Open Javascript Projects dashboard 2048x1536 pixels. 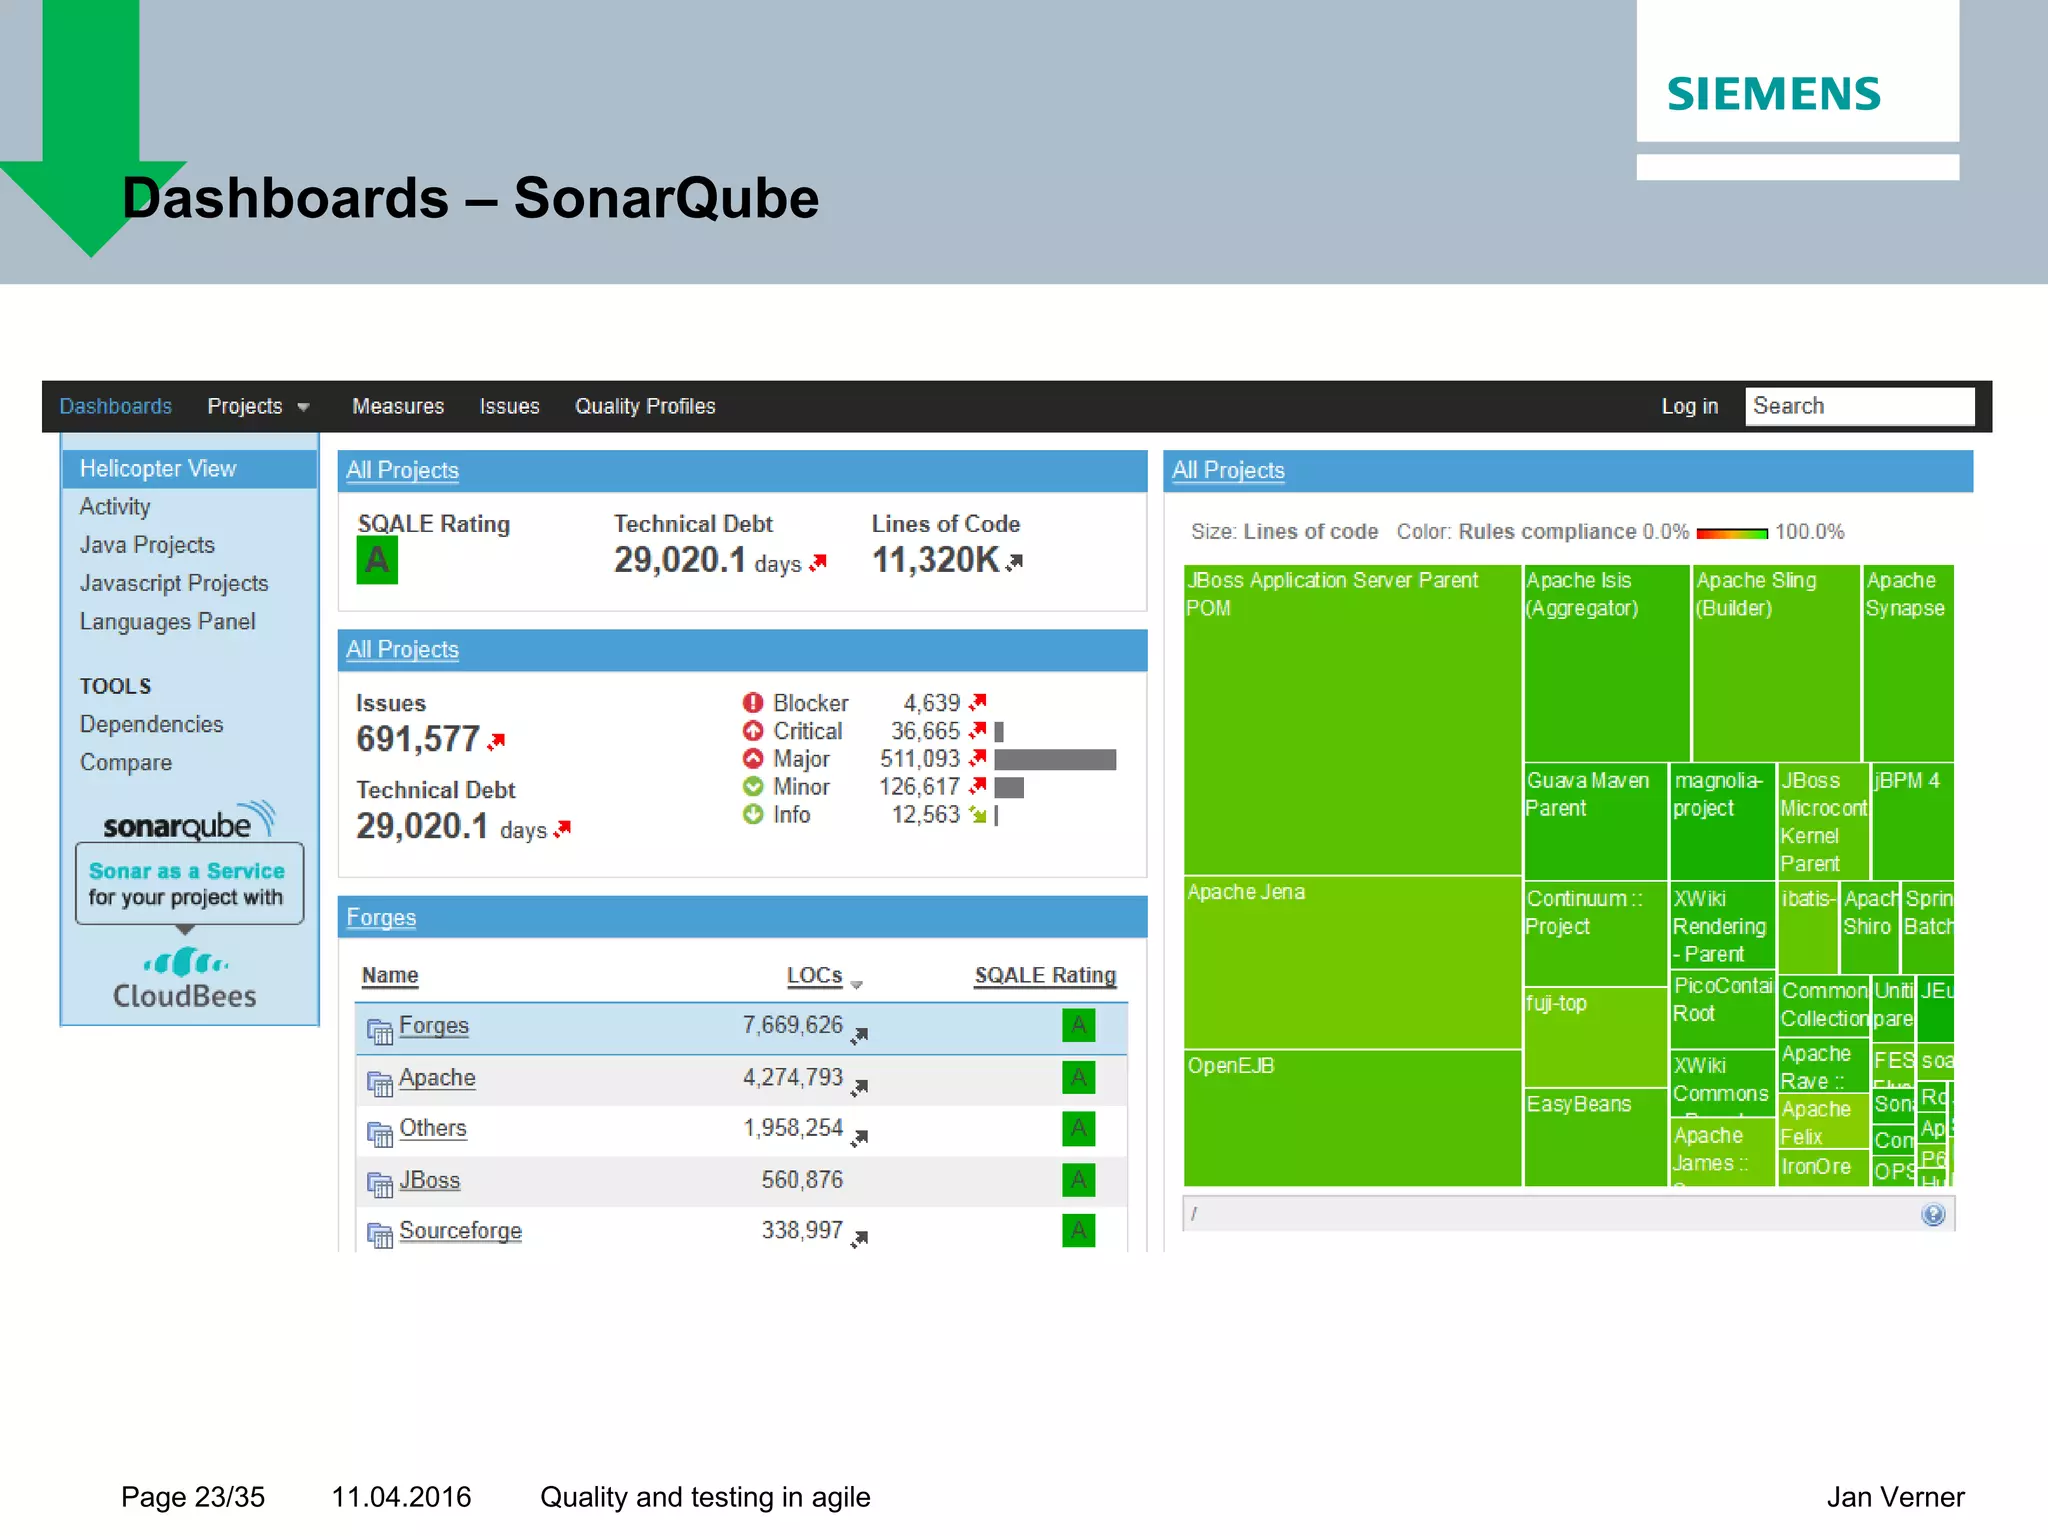[x=174, y=583]
